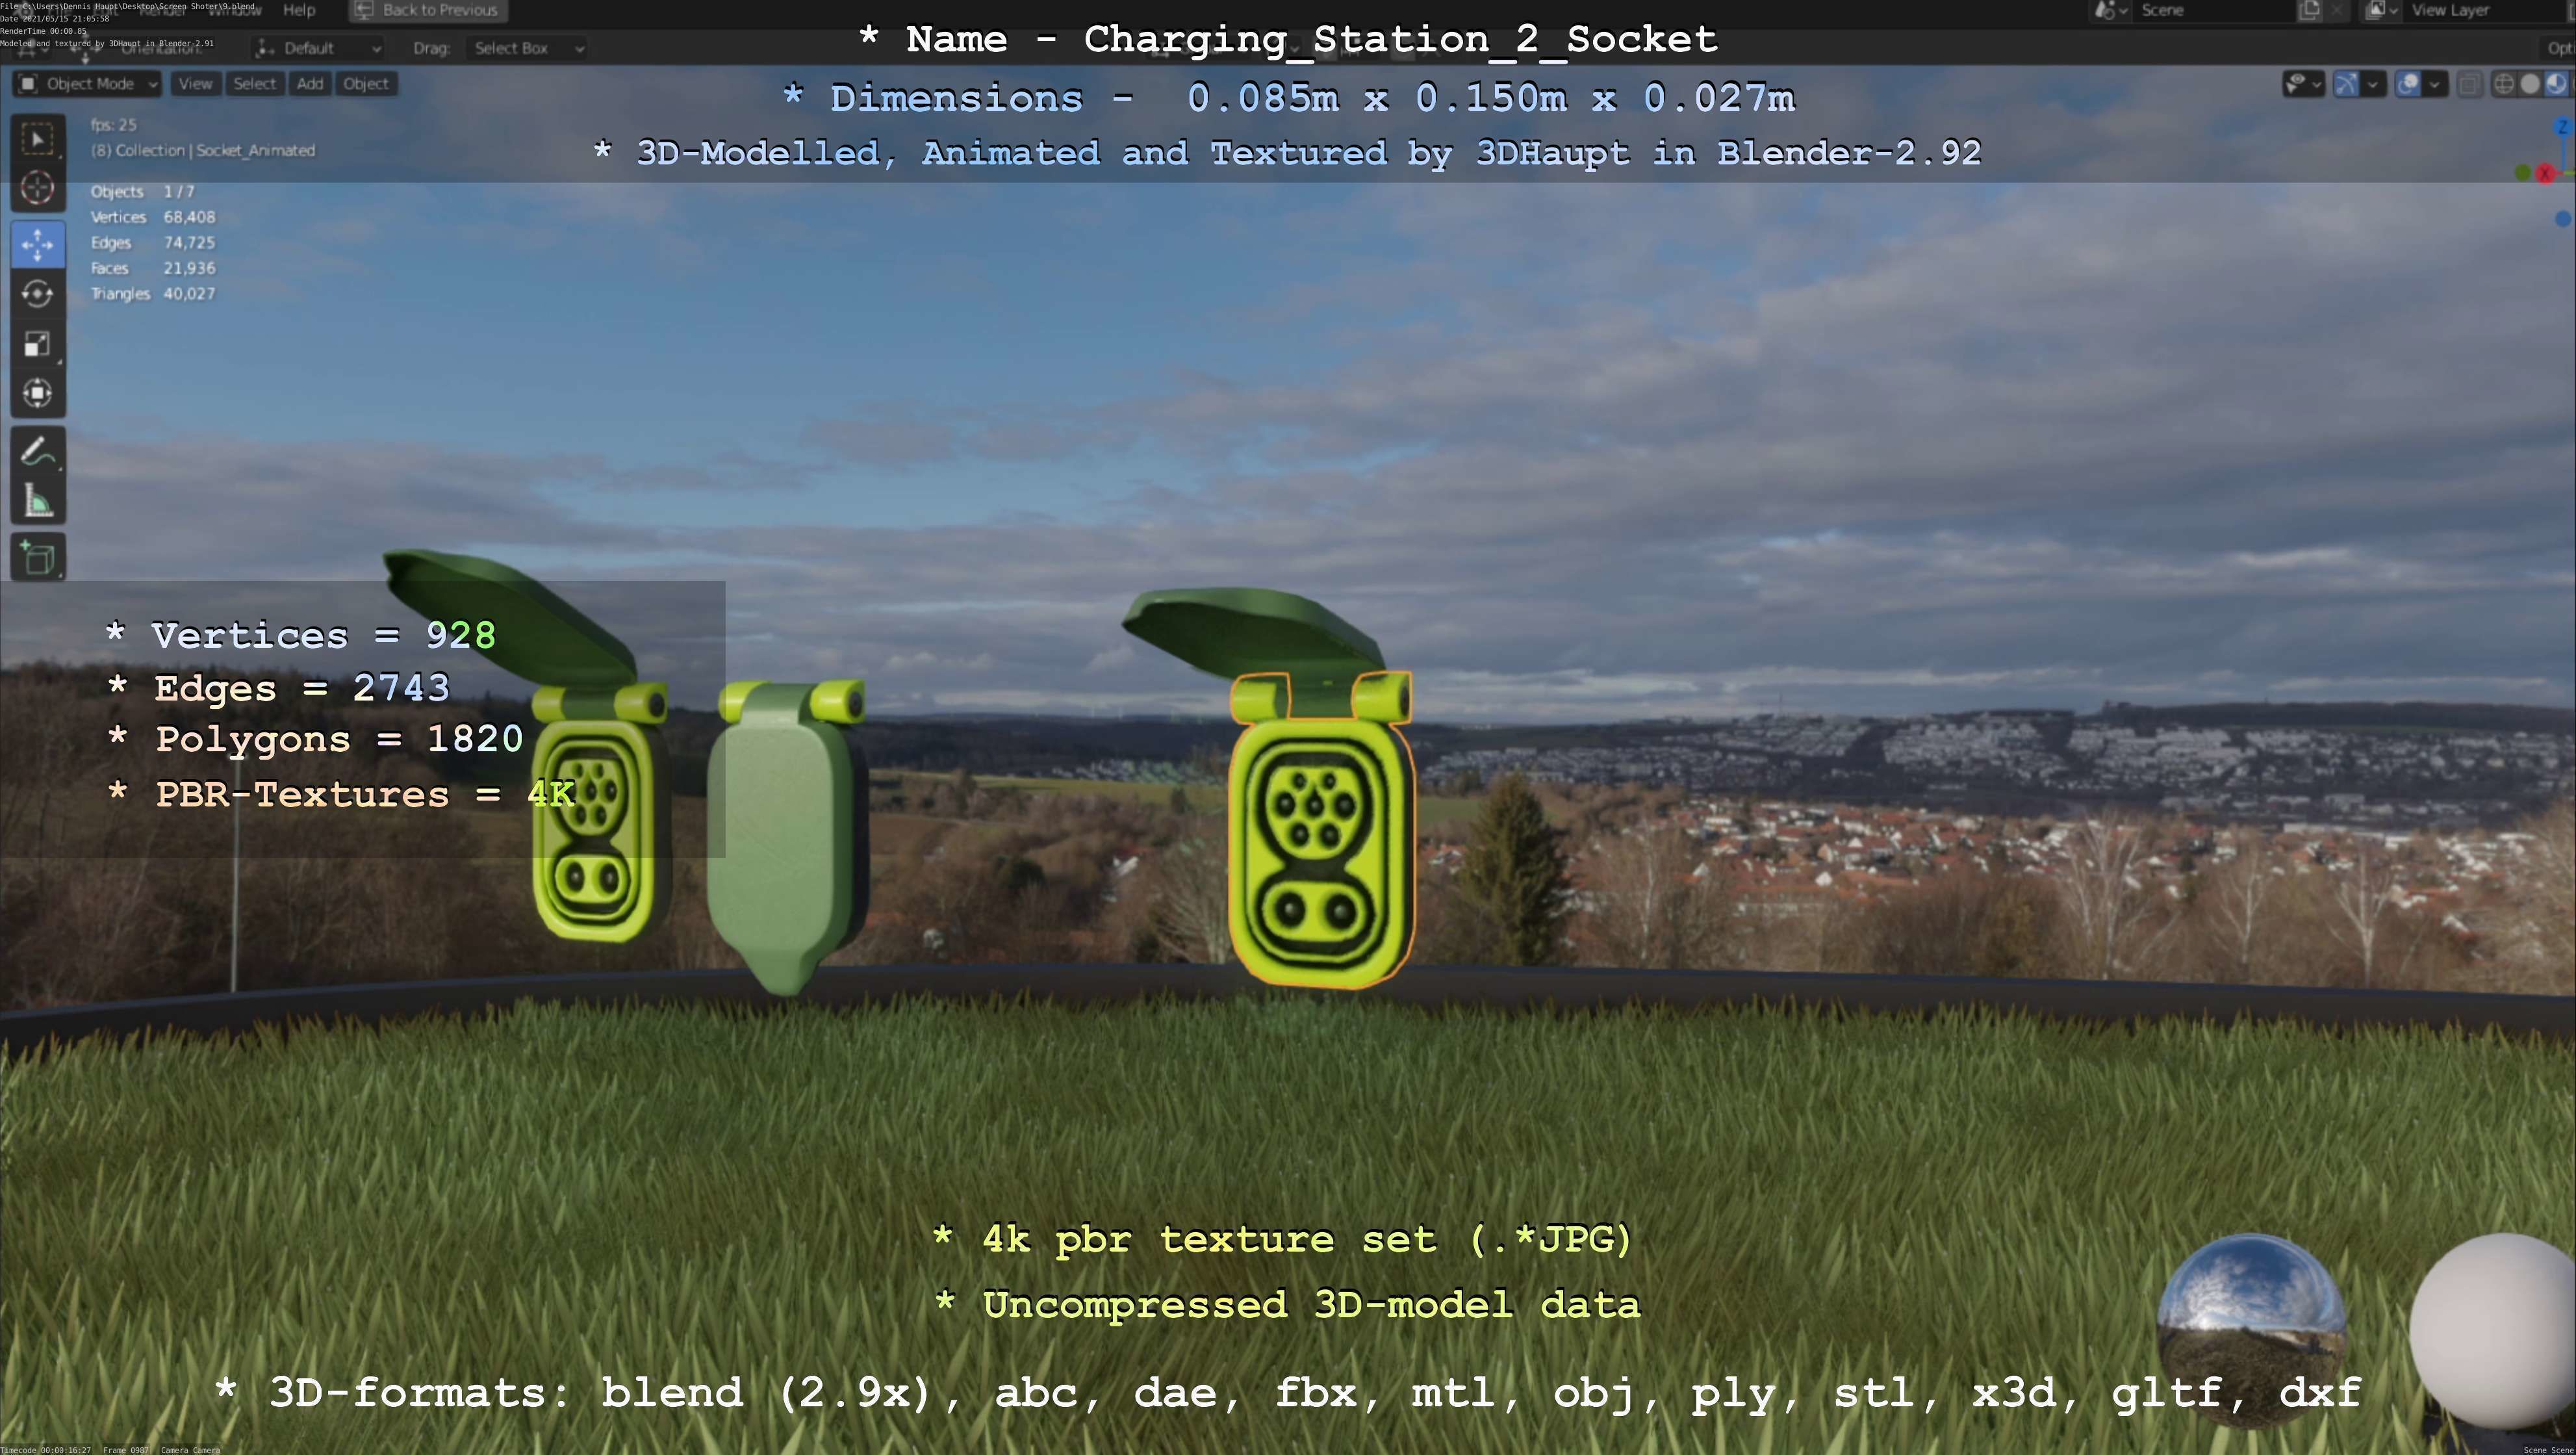The image size is (2576, 1455).
Task: Open the gizmo options dropdown arrow
Action: [x=2373, y=84]
